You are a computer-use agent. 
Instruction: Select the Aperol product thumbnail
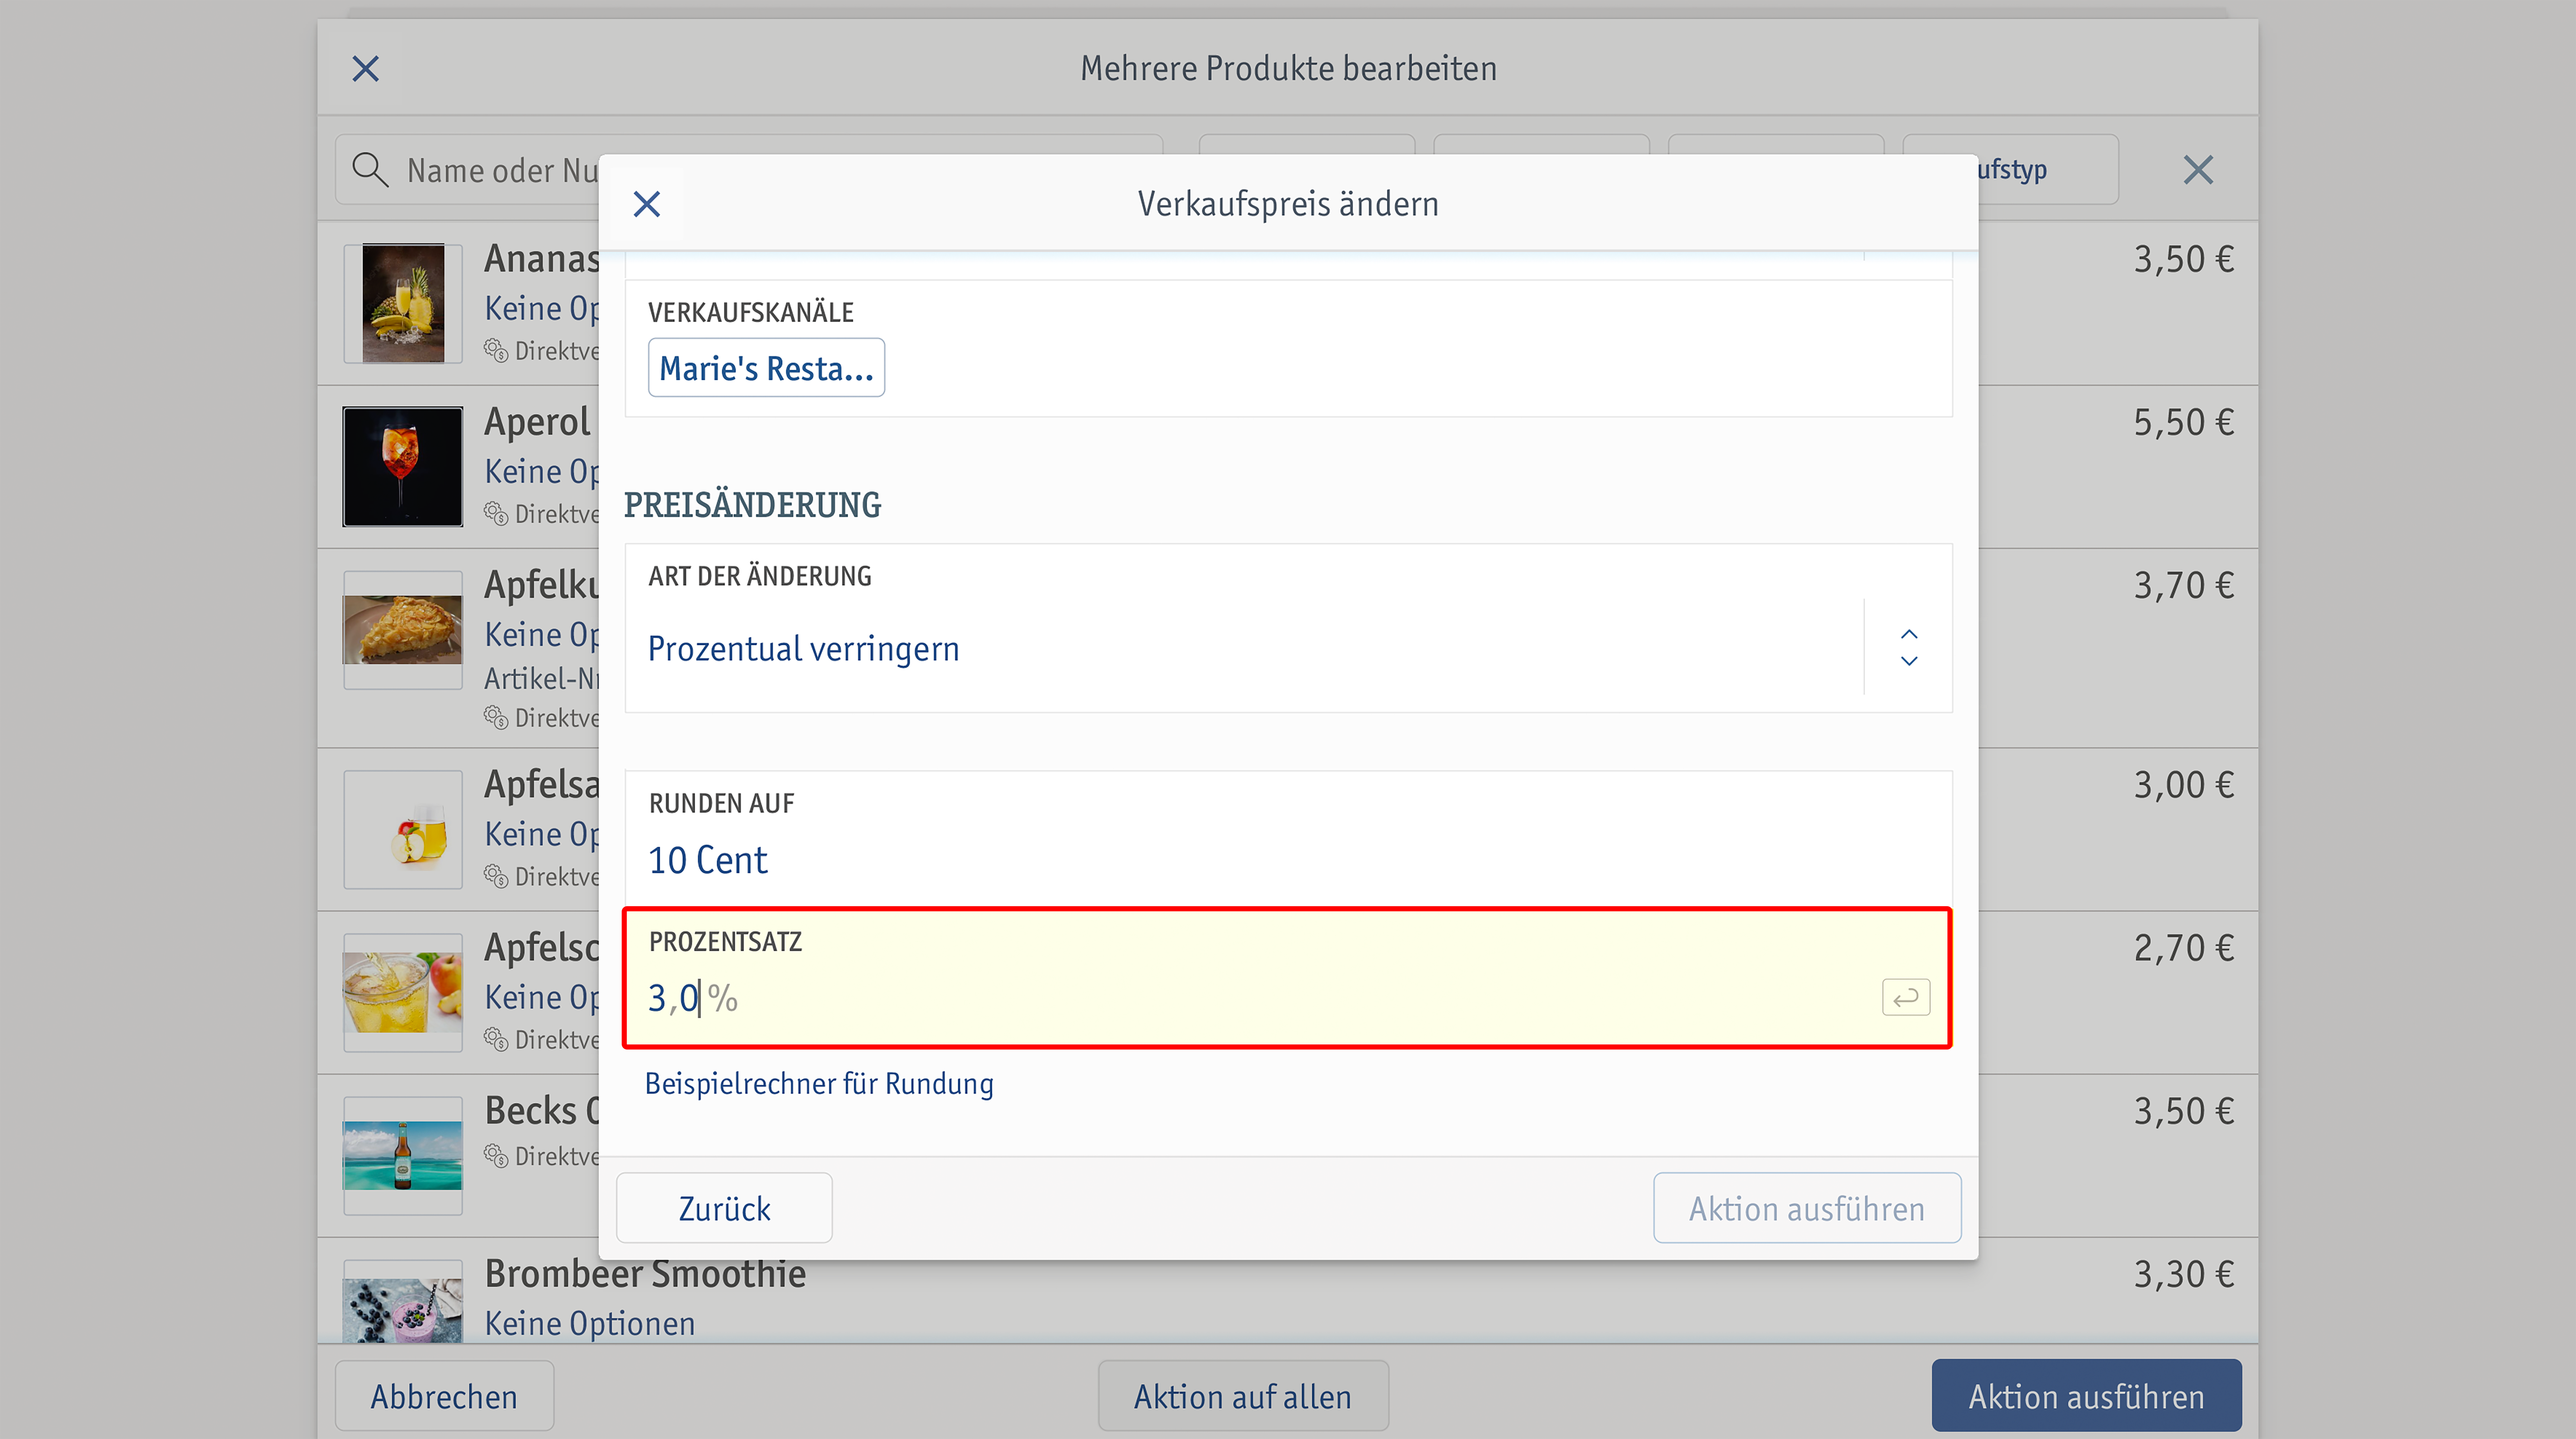pyautogui.click(x=403, y=466)
